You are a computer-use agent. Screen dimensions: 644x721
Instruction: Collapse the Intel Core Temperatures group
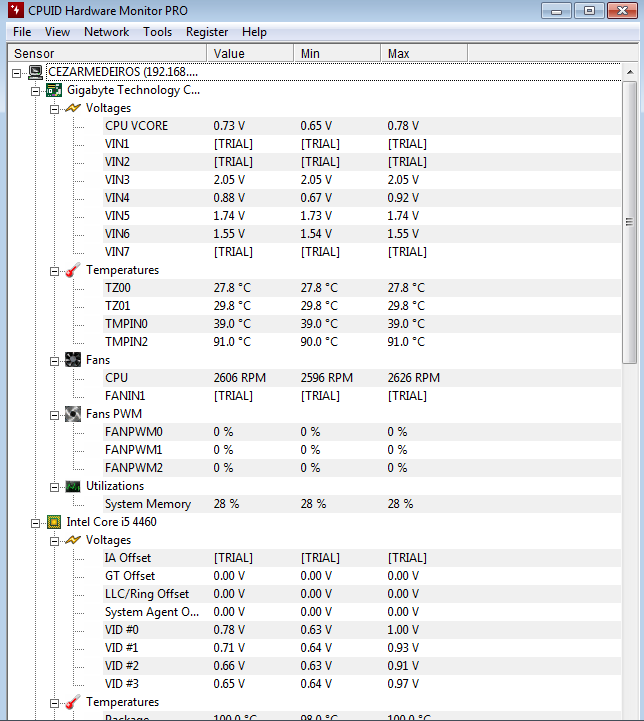[54, 703]
